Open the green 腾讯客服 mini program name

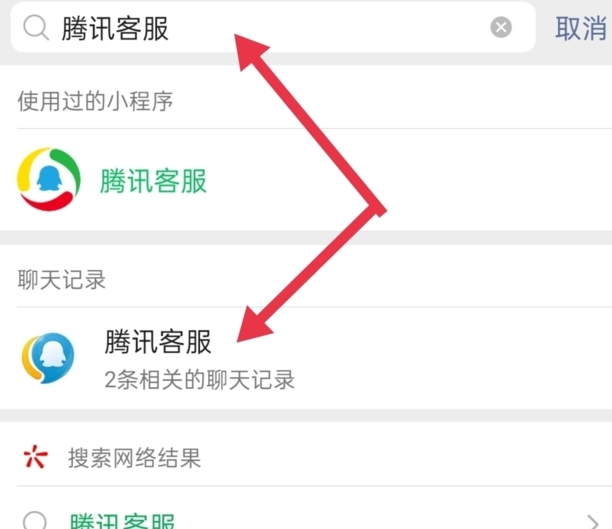click(x=153, y=181)
